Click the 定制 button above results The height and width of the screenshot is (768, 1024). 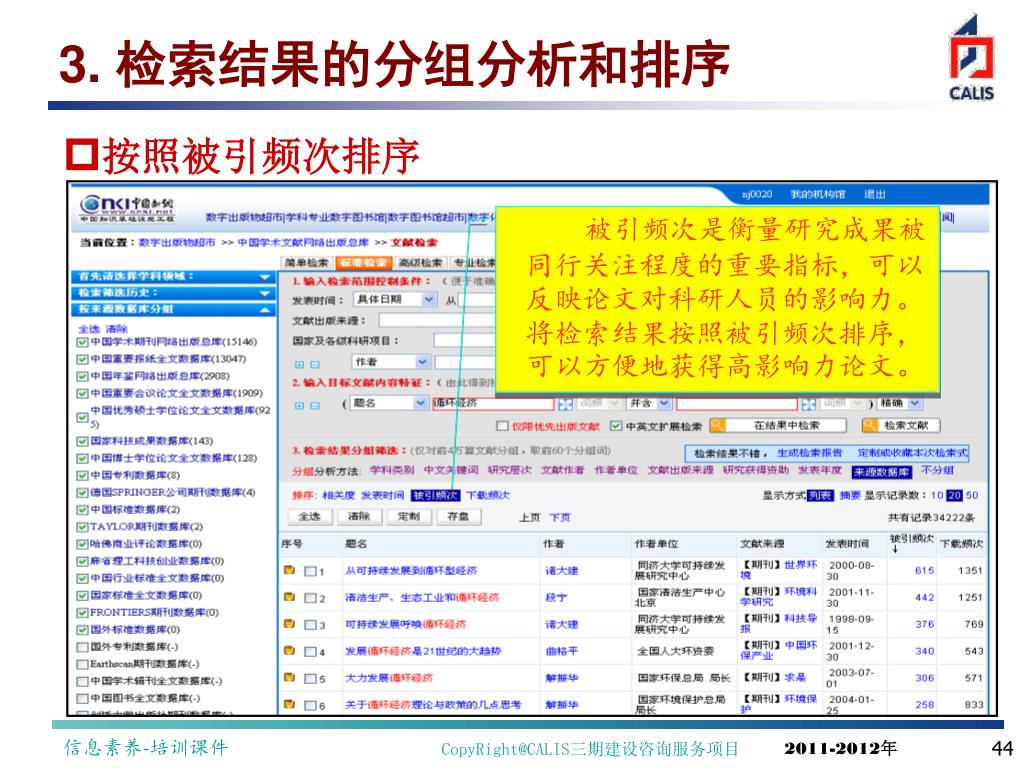point(409,517)
